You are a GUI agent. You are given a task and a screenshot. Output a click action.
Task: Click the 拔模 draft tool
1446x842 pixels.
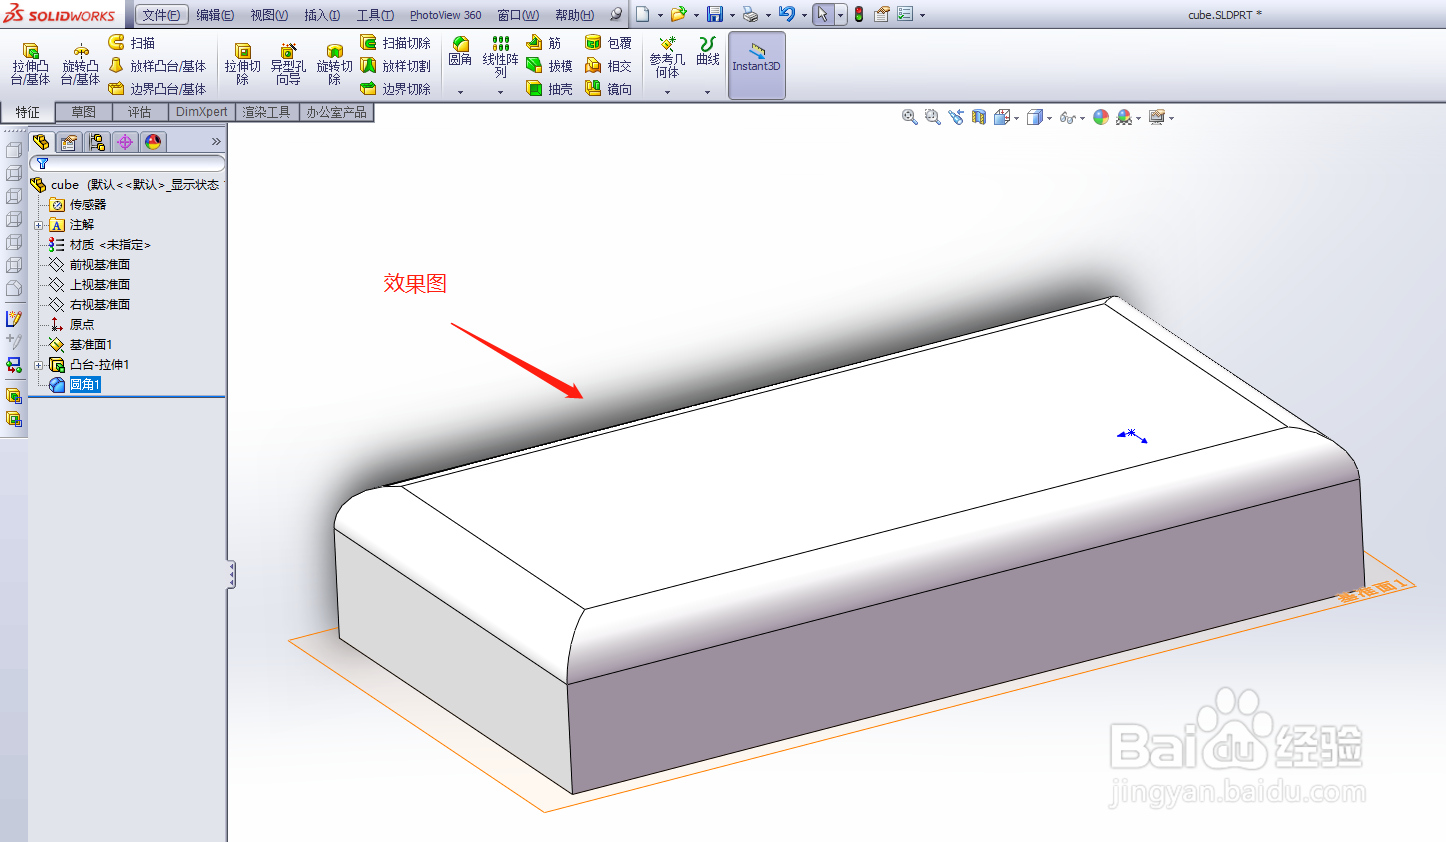point(549,66)
